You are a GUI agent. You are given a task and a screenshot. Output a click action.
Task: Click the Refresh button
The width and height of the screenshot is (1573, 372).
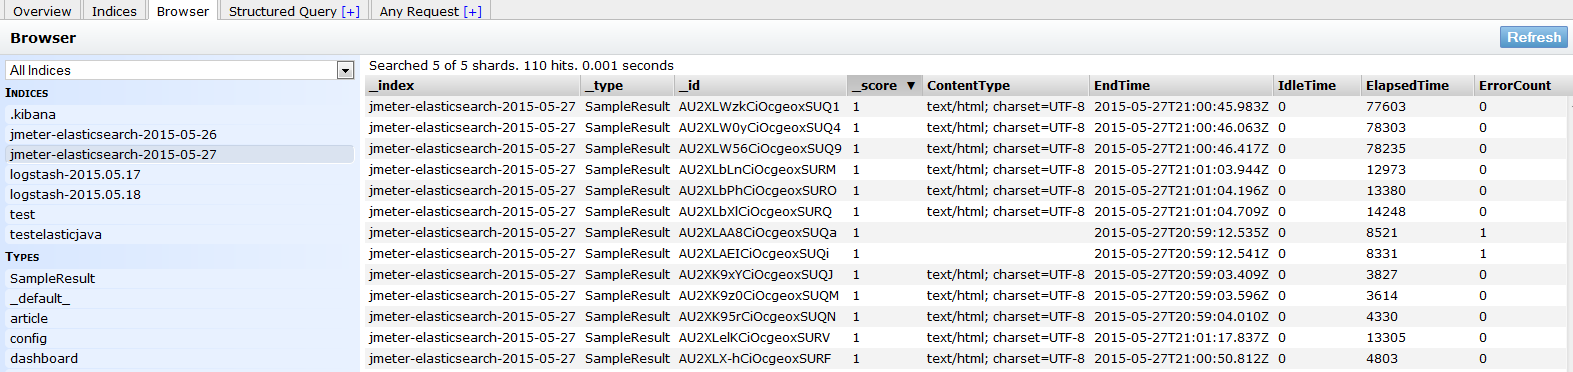(1534, 37)
